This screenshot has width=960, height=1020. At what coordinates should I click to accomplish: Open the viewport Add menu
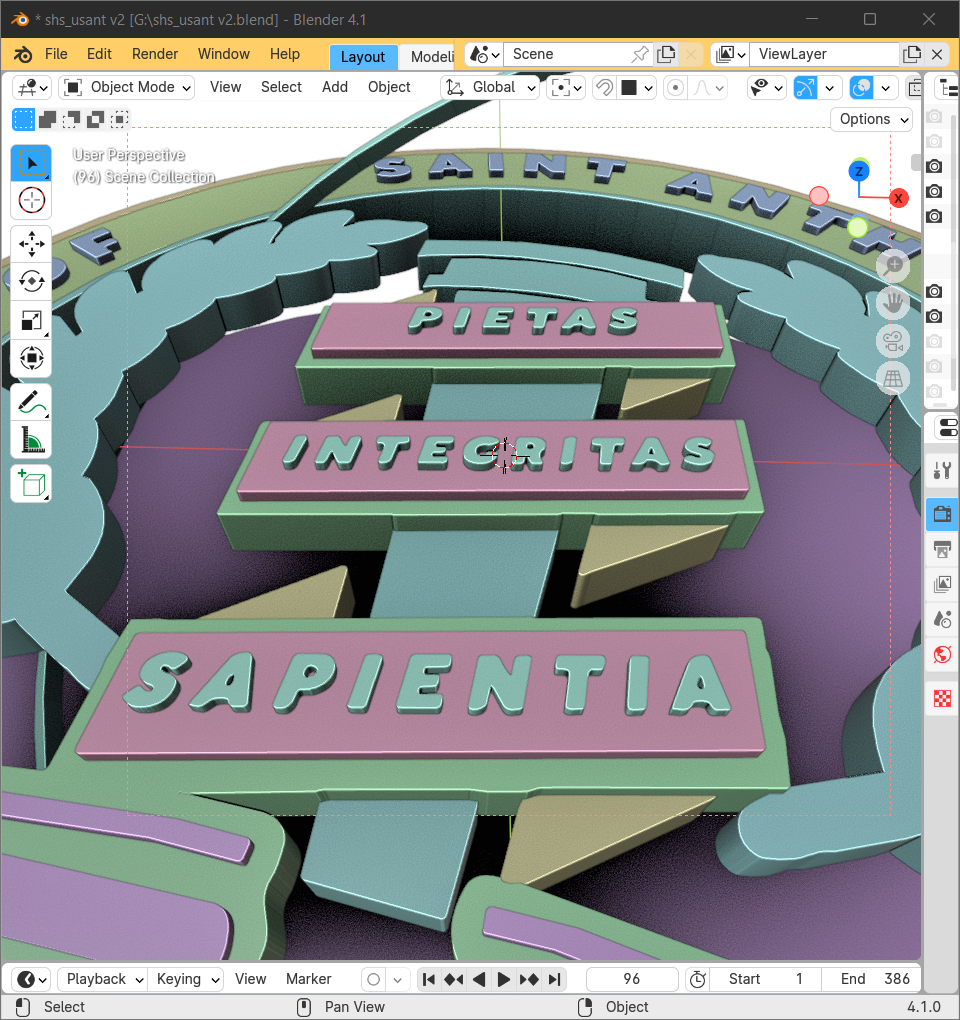point(335,88)
